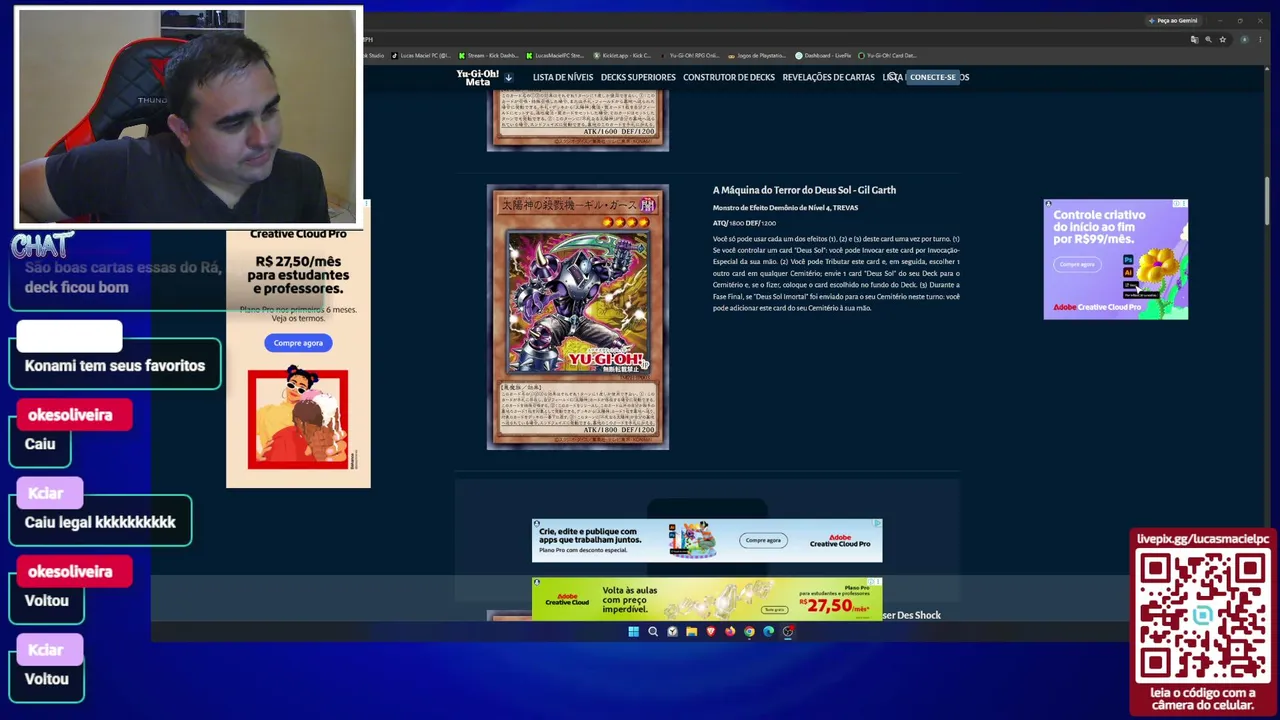Open the Stream - Kick Dashboard bookmark
The height and width of the screenshot is (720, 1280).
488,55
